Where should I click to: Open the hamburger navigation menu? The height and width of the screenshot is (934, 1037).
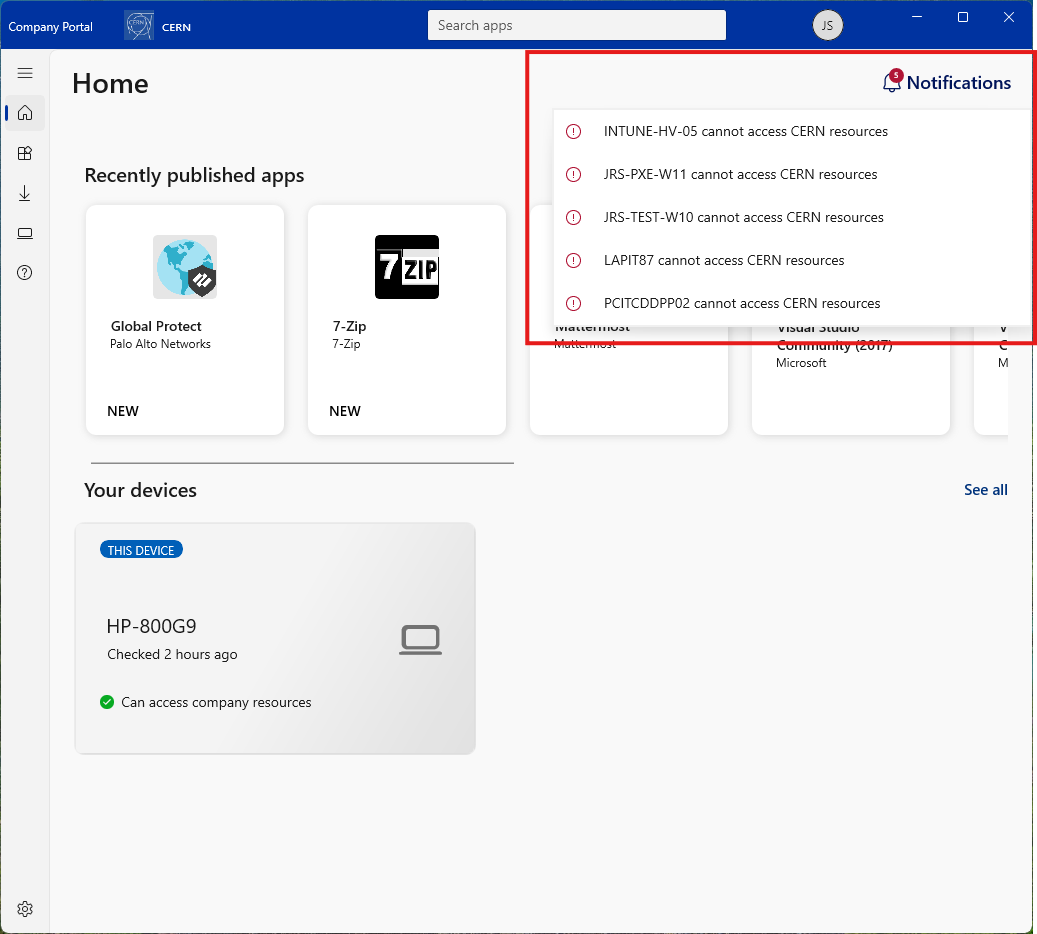25,73
